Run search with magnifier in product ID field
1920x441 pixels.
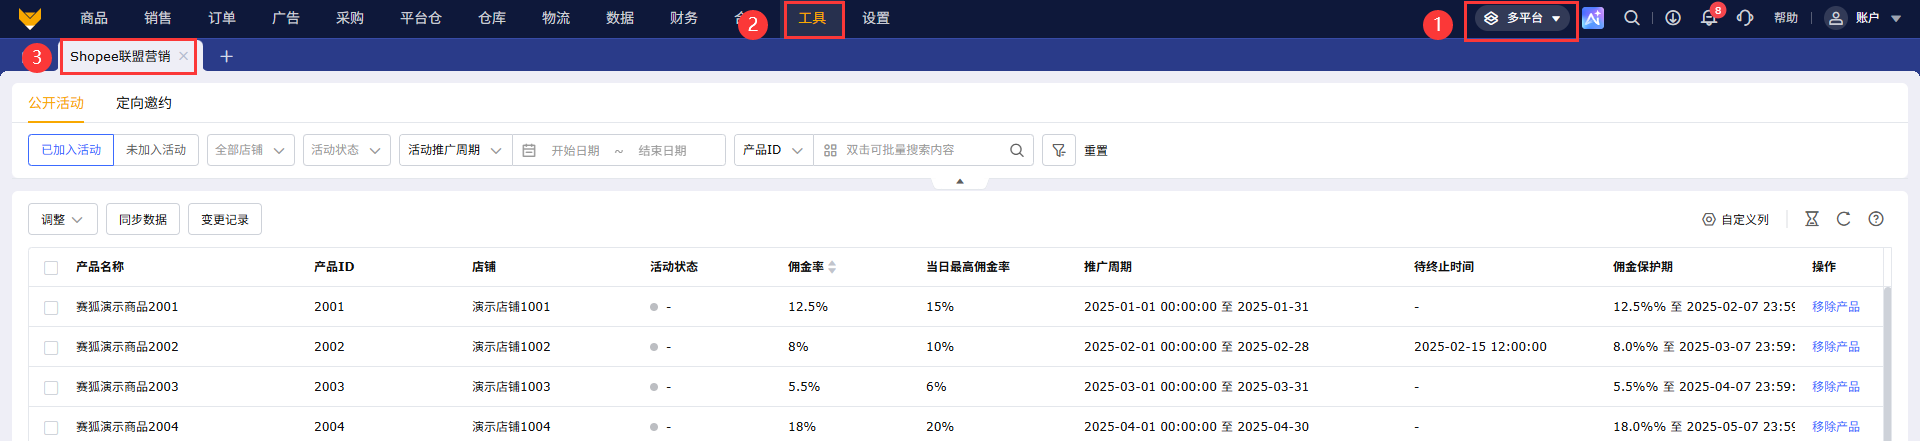click(1017, 150)
